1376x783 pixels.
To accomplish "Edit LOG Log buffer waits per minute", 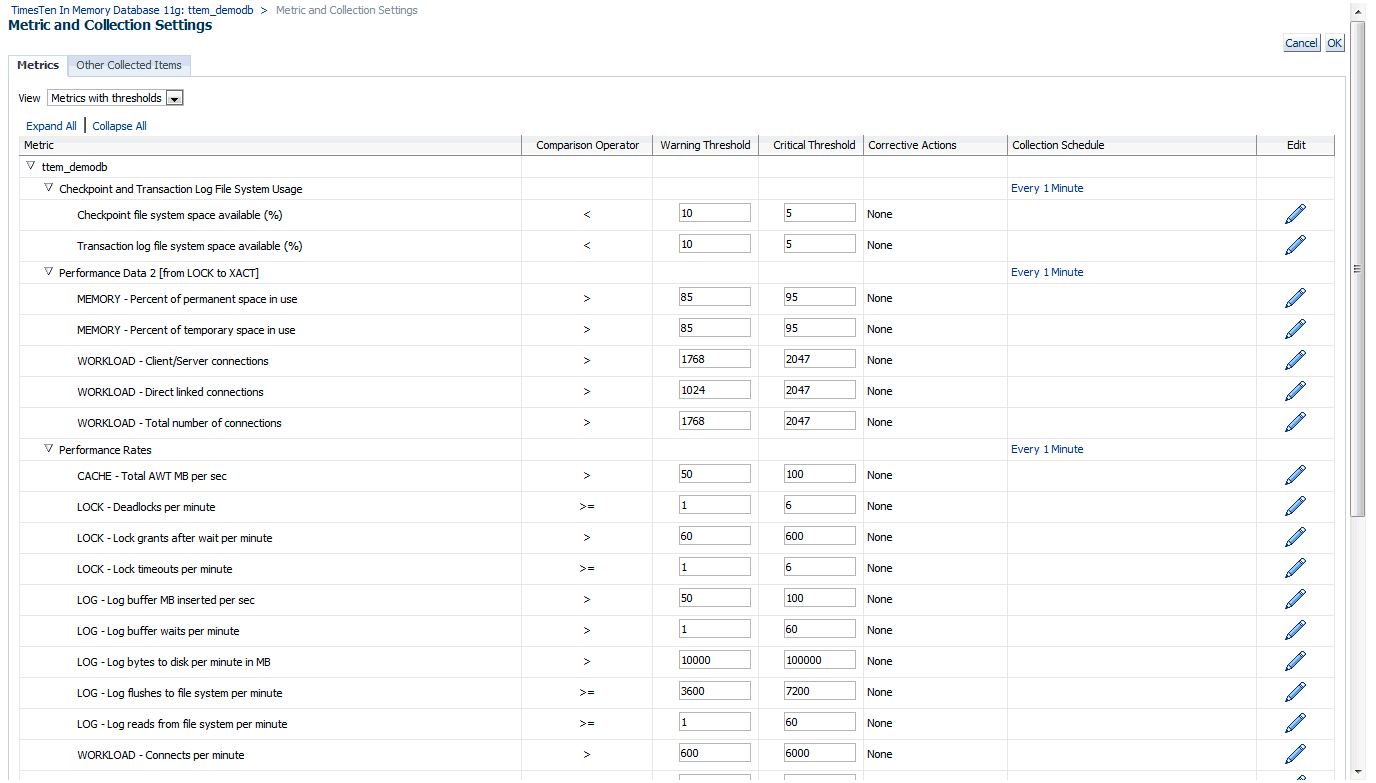I will point(1295,630).
